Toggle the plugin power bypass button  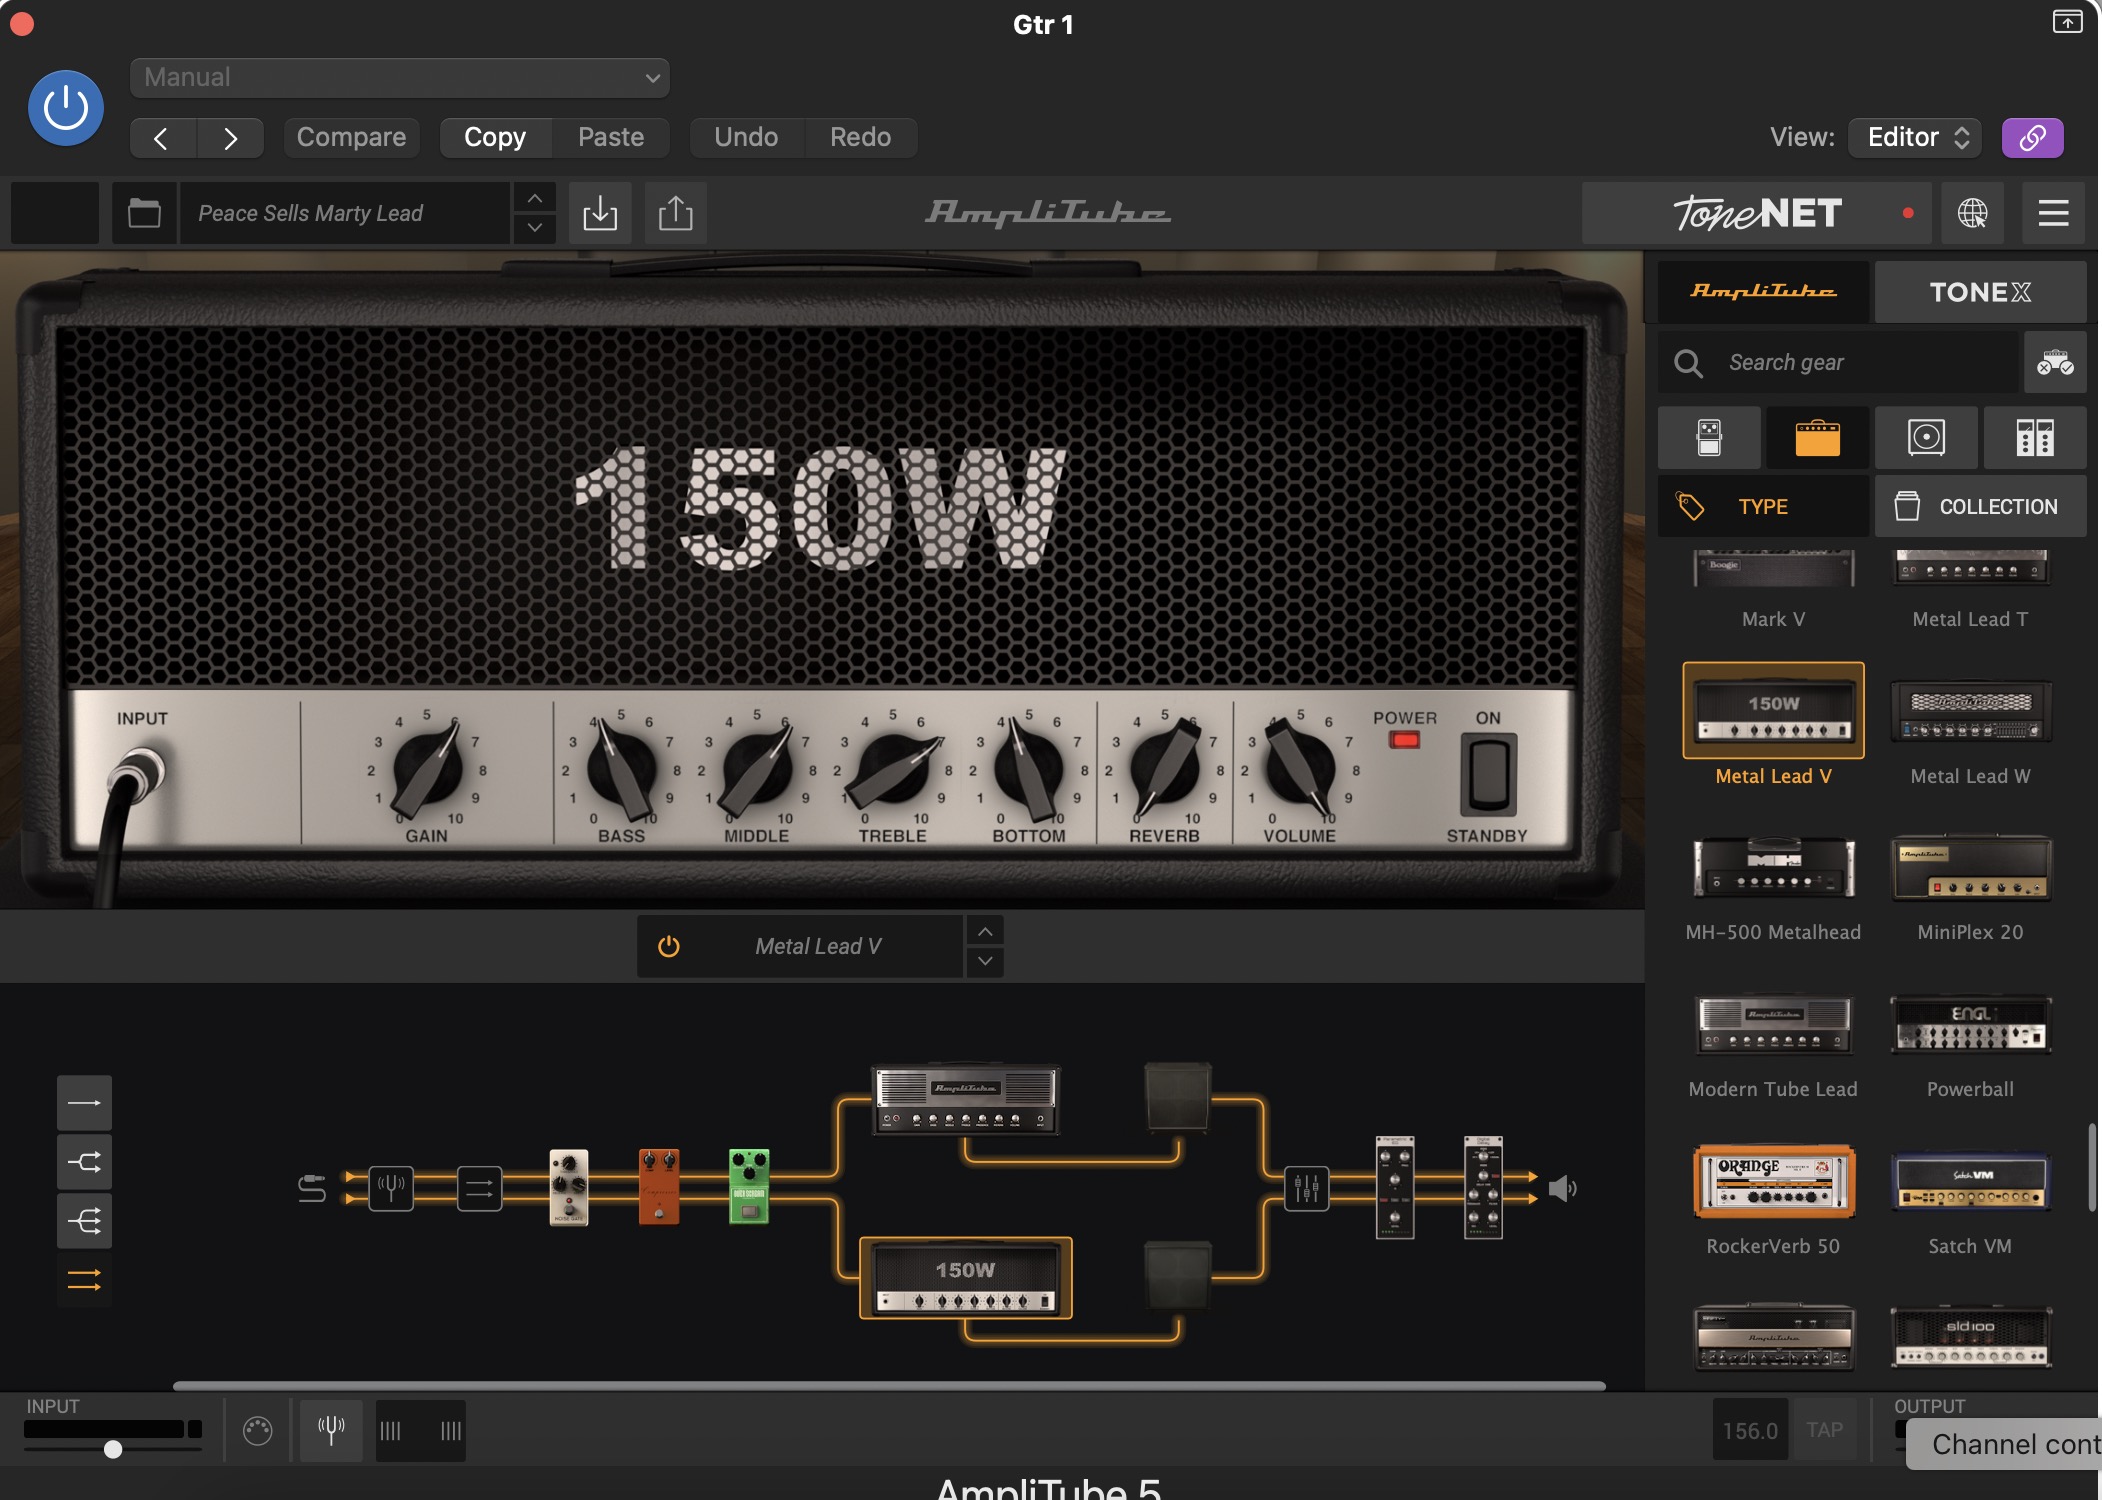click(x=66, y=108)
